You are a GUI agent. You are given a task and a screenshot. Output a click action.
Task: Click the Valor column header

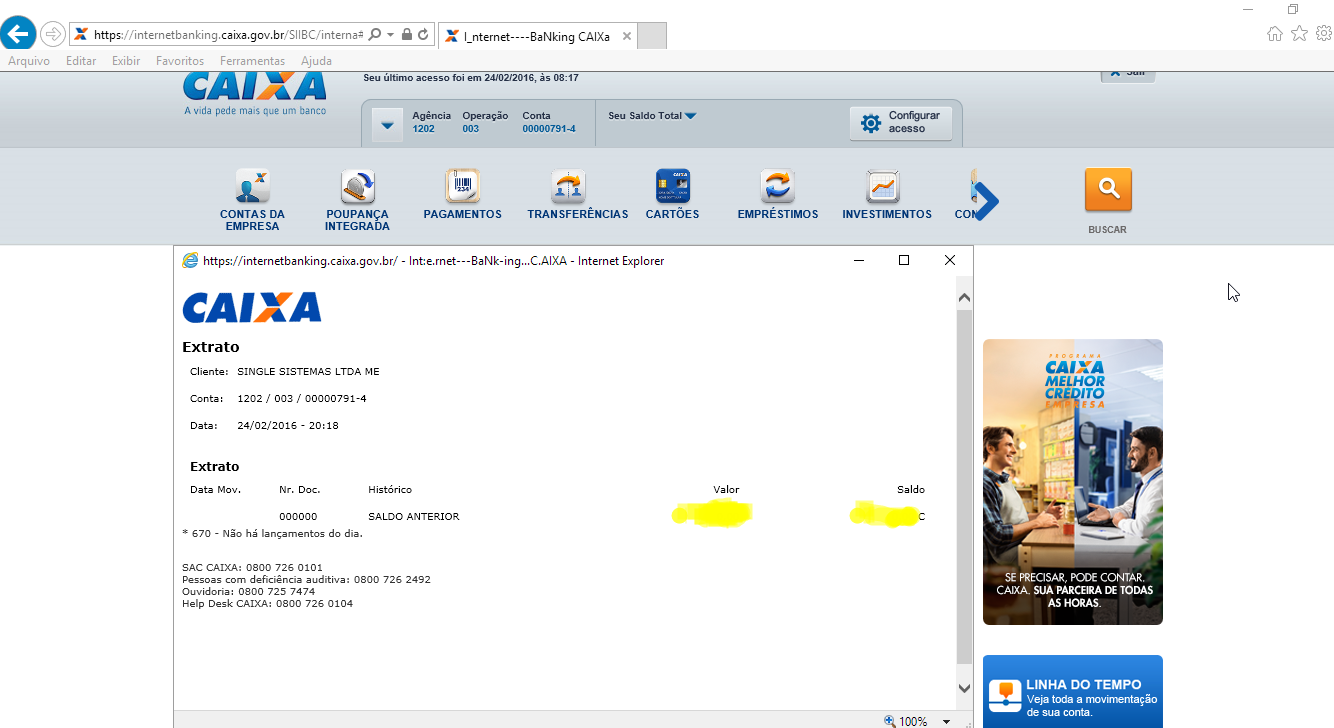pyautogui.click(x=726, y=490)
